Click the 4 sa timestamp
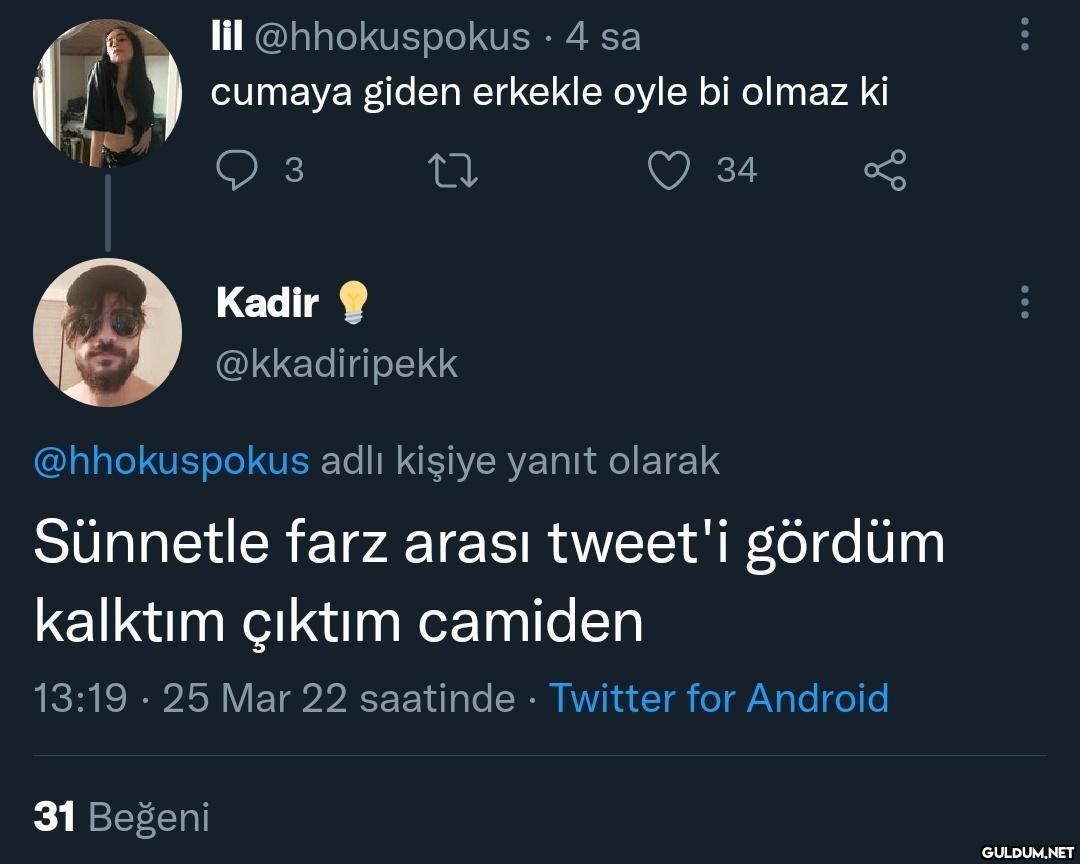This screenshot has height=864, width=1080. coord(603,37)
